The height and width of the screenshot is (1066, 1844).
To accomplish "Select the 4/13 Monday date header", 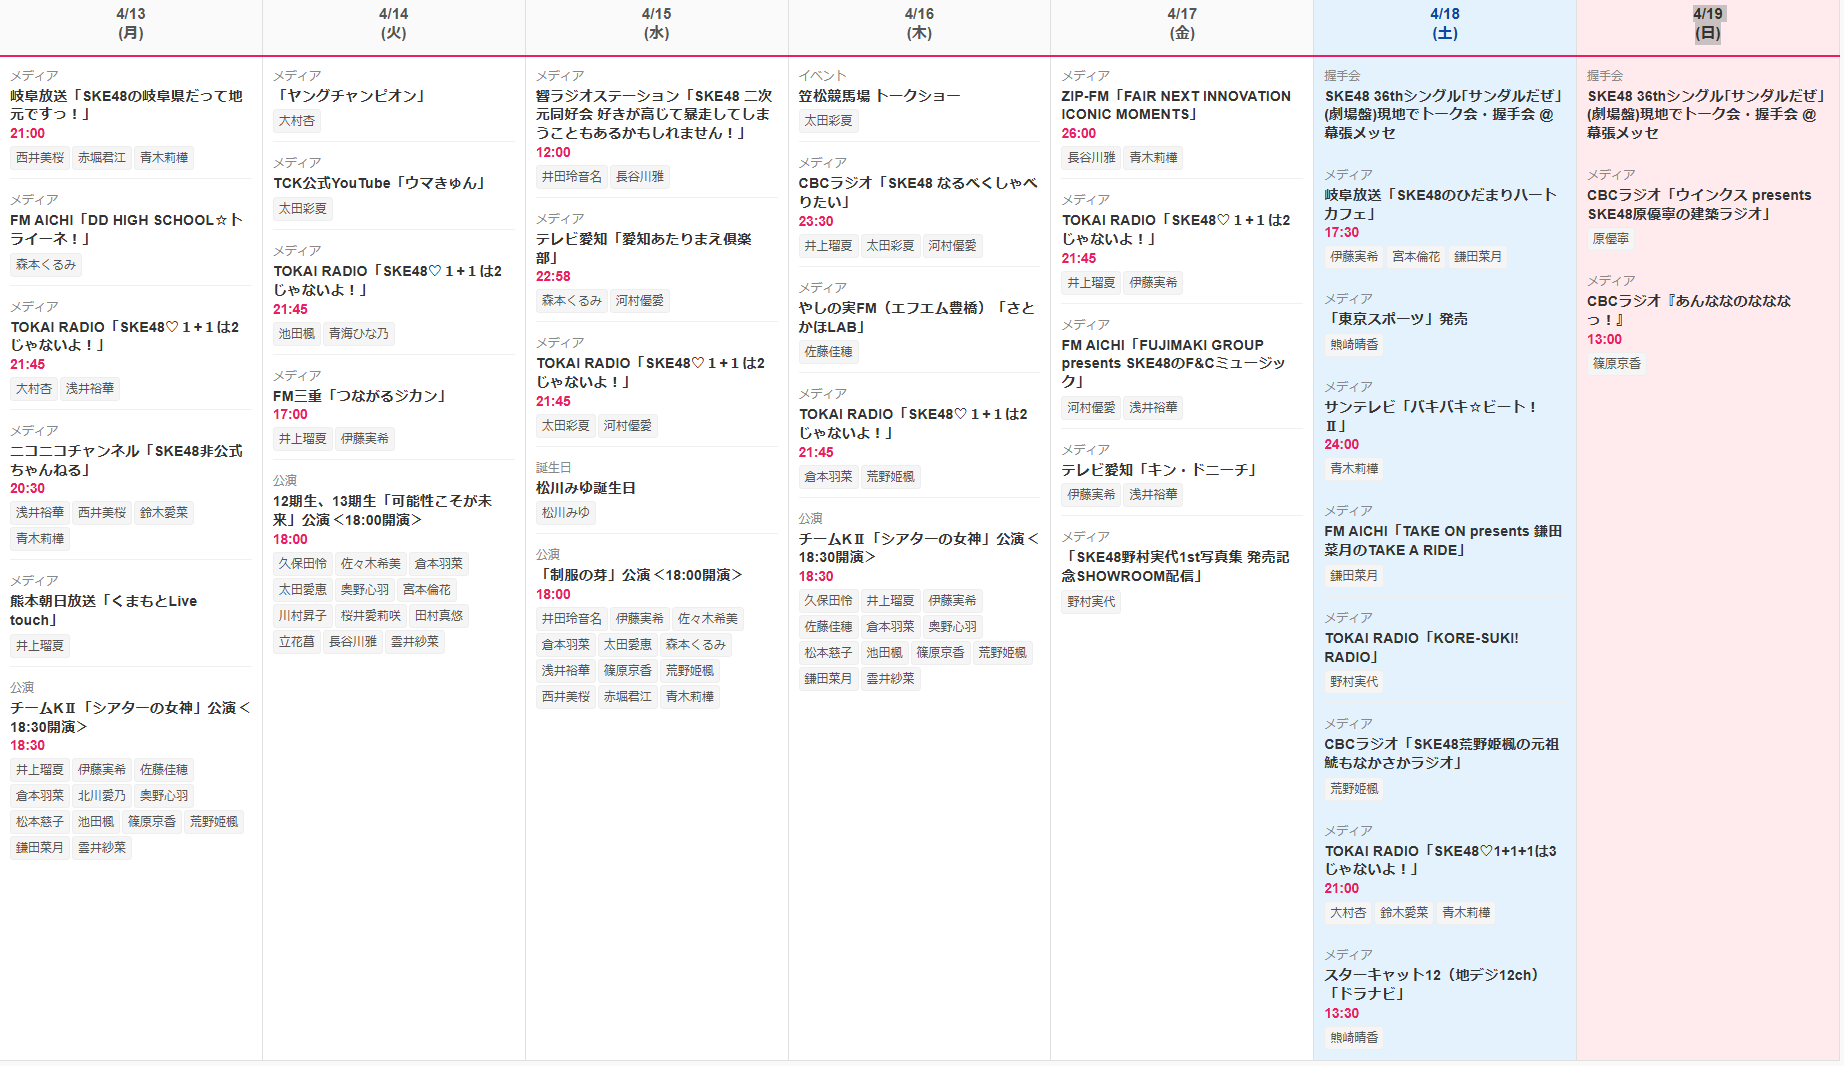I will 131,23.
